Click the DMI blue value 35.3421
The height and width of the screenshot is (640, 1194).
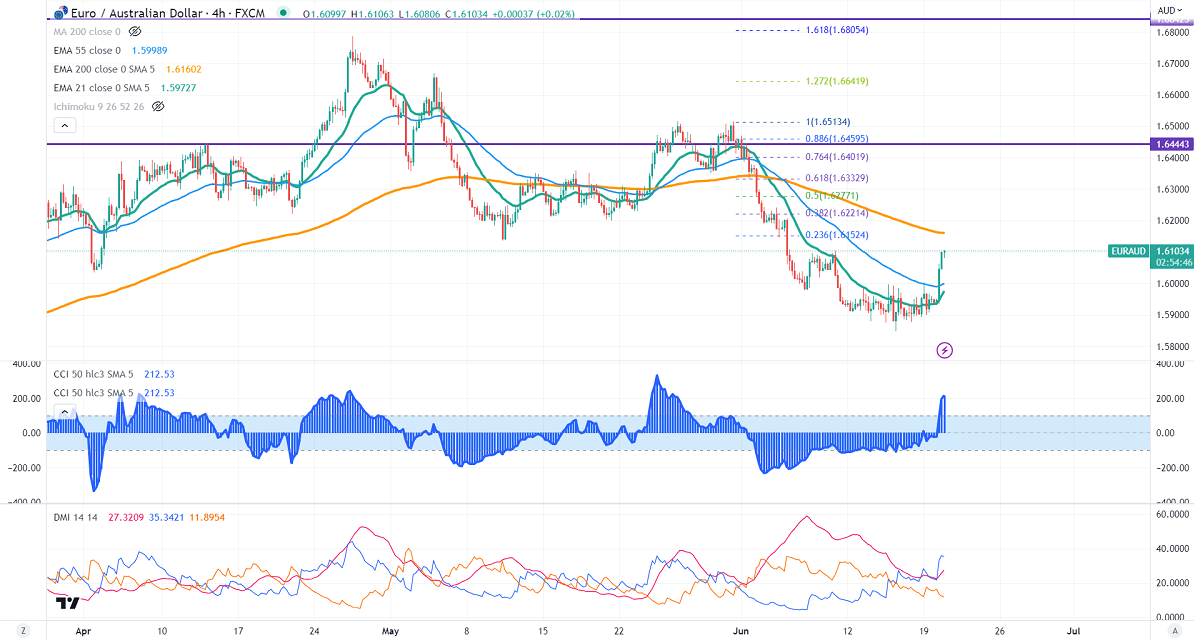tap(168, 517)
